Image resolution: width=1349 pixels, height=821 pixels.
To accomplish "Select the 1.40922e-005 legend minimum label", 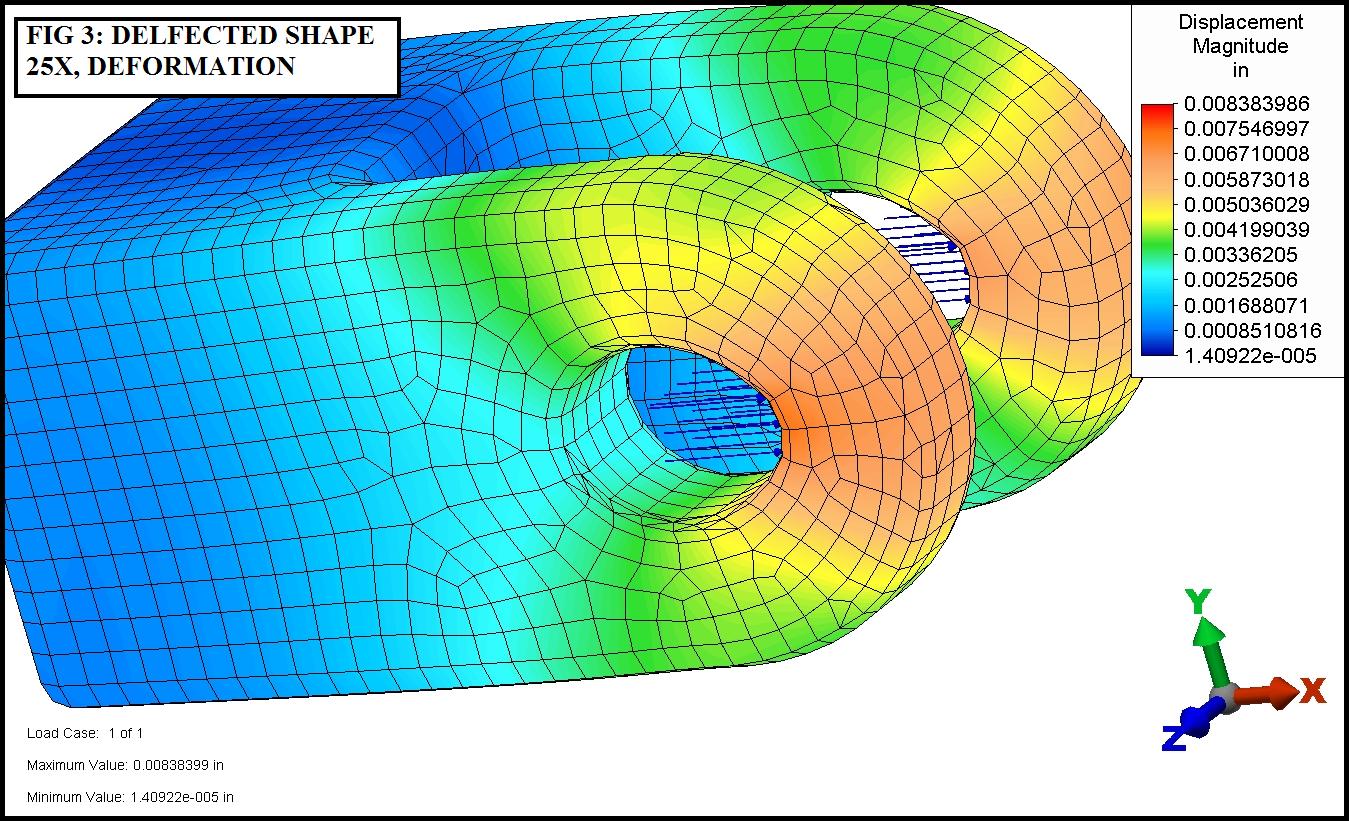I will point(1250,356).
